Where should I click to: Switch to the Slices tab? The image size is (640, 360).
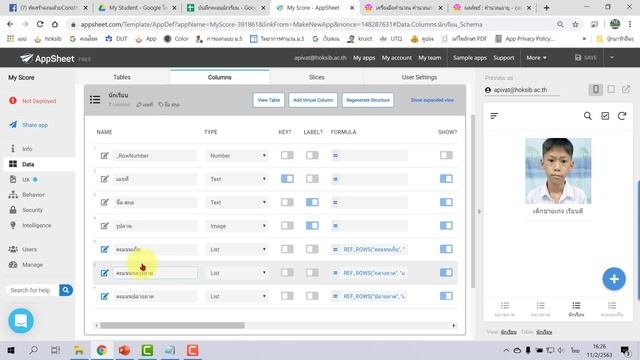pyautogui.click(x=317, y=77)
